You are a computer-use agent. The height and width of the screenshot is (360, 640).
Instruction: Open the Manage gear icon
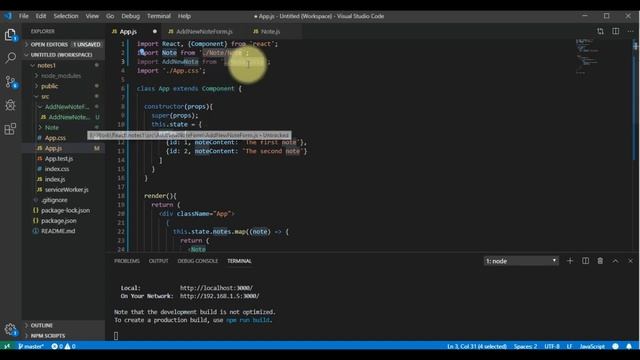[10, 329]
